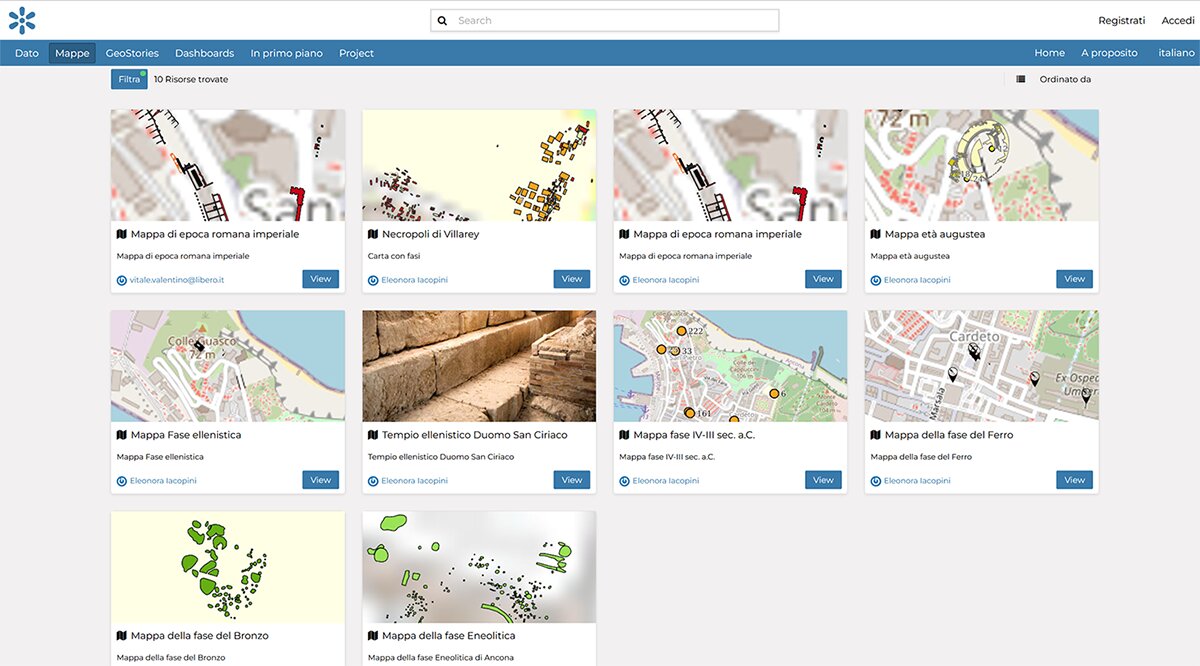Click map icon beside Tempio ellenistico Duomo San Ciriaco
1200x666 pixels.
tap(373, 435)
